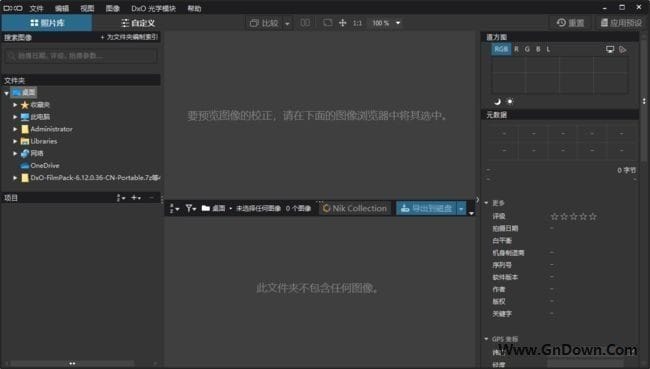Open the 文件 menu
The width and height of the screenshot is (650, 369).
(x=36, y=8)
